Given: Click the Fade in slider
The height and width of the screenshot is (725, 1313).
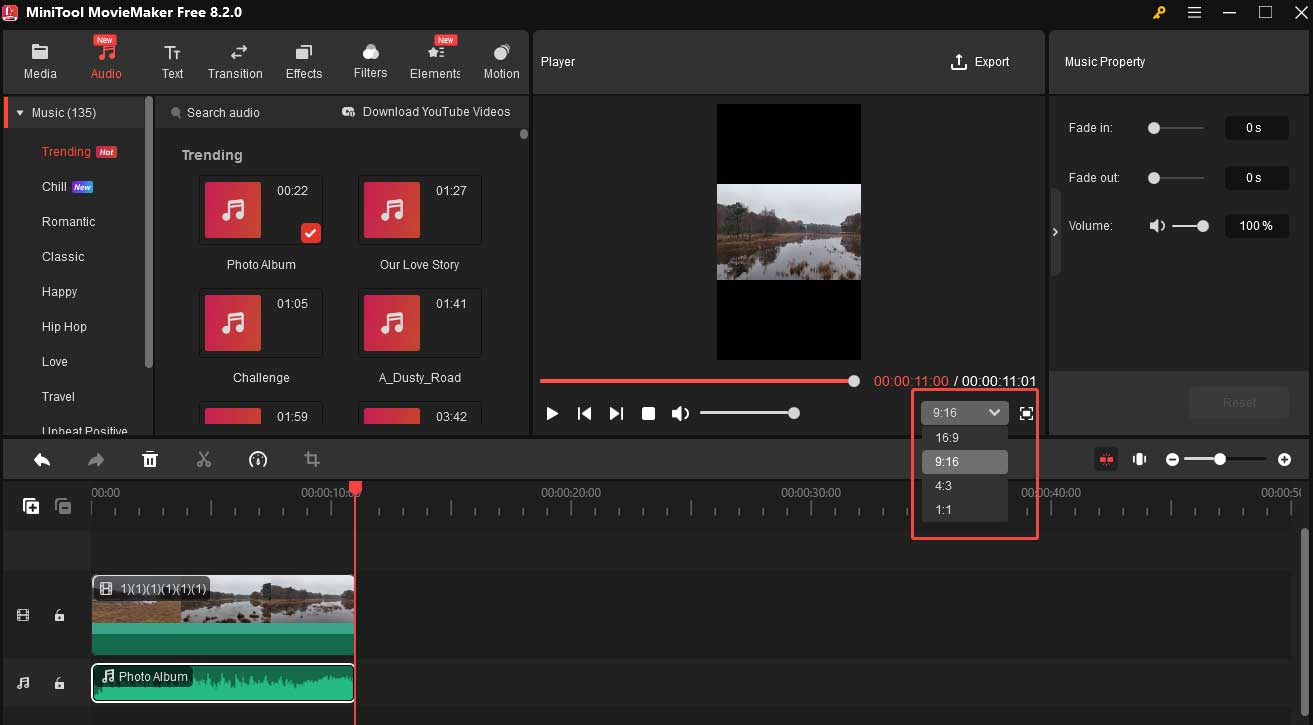Looking at the screenshot, I should click(1176, 128).
